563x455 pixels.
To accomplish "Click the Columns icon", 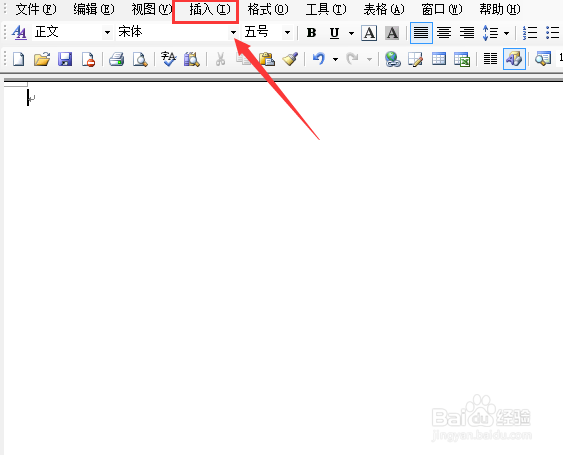I will (490, 59).
